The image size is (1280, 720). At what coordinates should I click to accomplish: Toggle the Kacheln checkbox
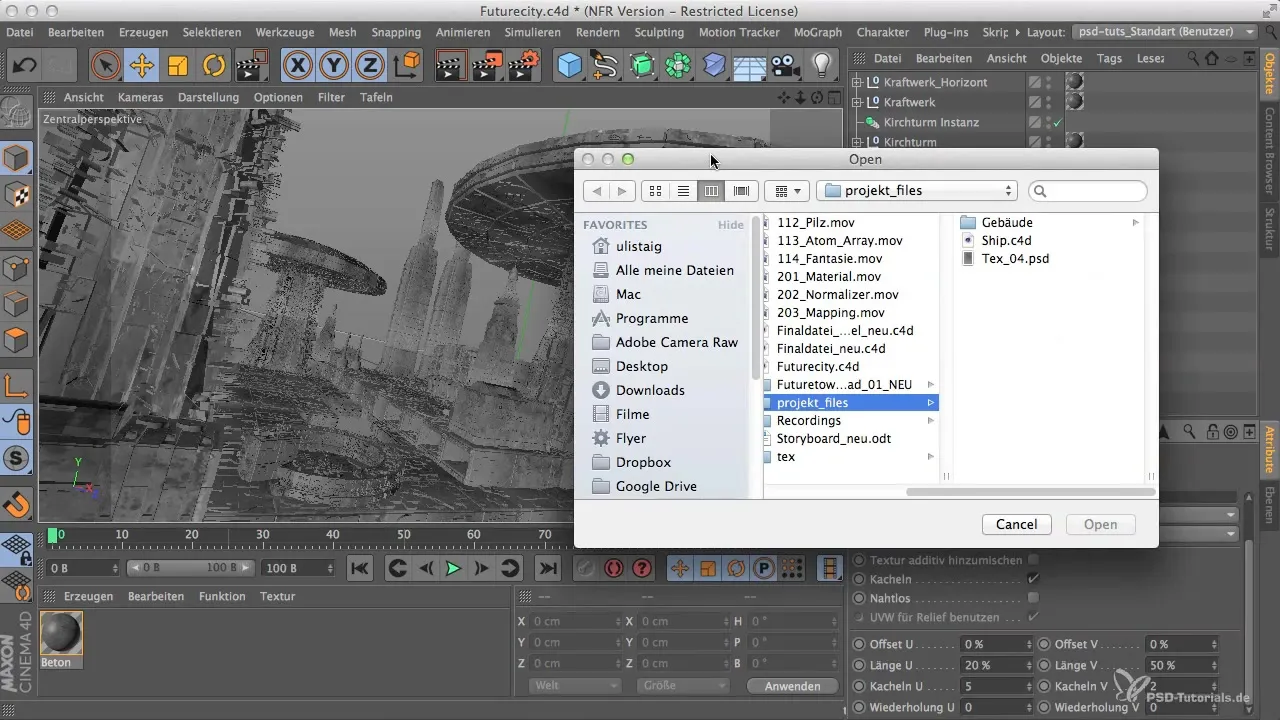1033,578
